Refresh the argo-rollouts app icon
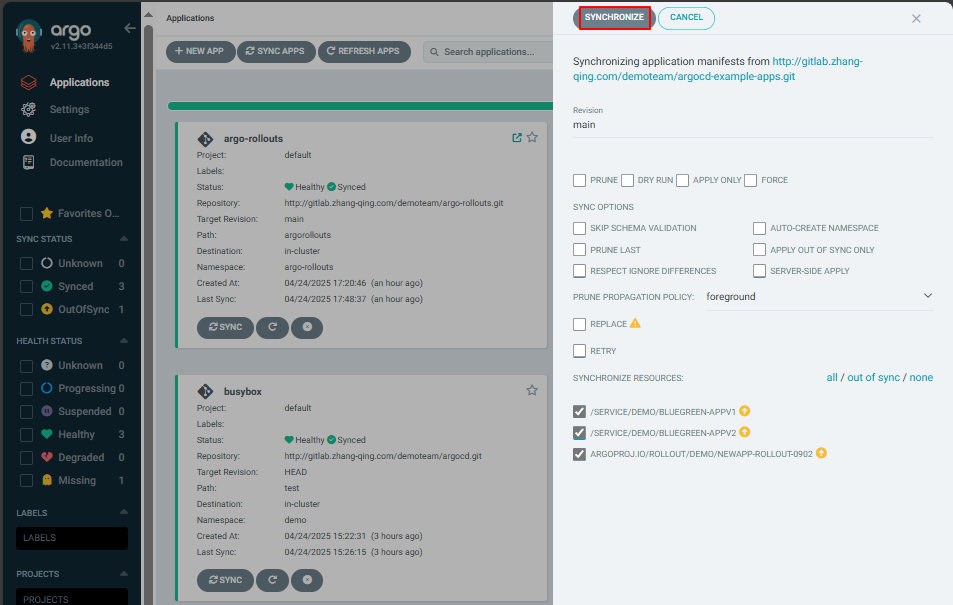This screenshot has height=605, width=953. point(272,327)
